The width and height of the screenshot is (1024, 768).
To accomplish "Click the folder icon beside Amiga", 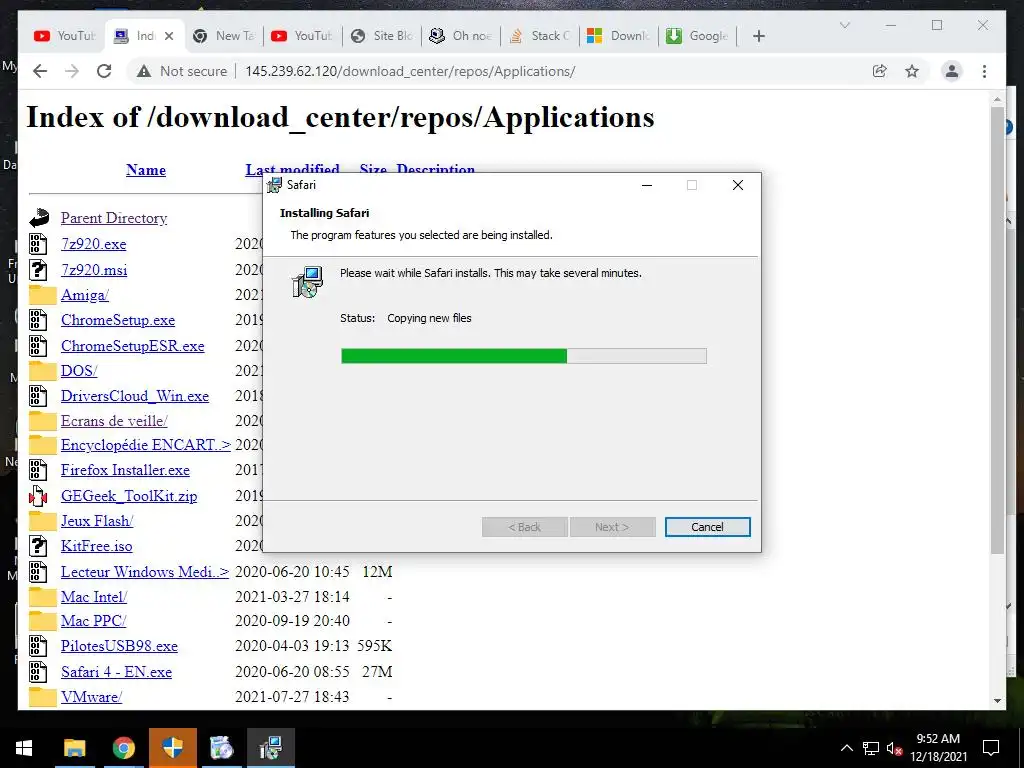I will point(42,295).
